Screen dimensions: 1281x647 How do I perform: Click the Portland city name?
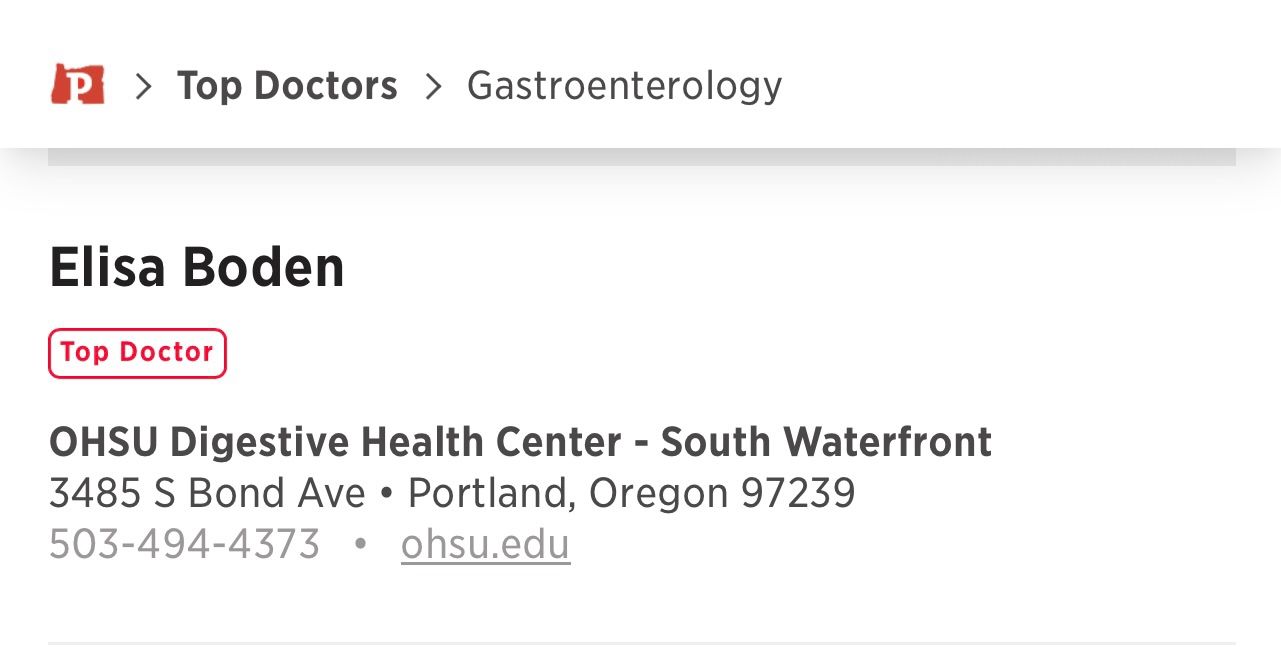(x=491, y=493)
